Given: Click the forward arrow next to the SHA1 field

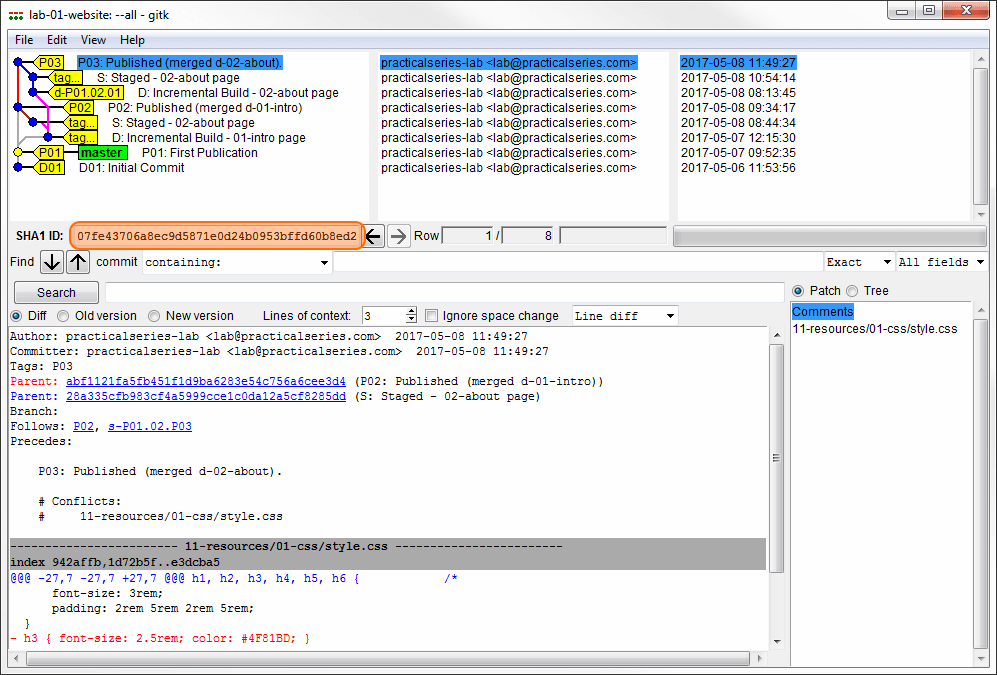Looking at the screenshot, I should (399, 236).
